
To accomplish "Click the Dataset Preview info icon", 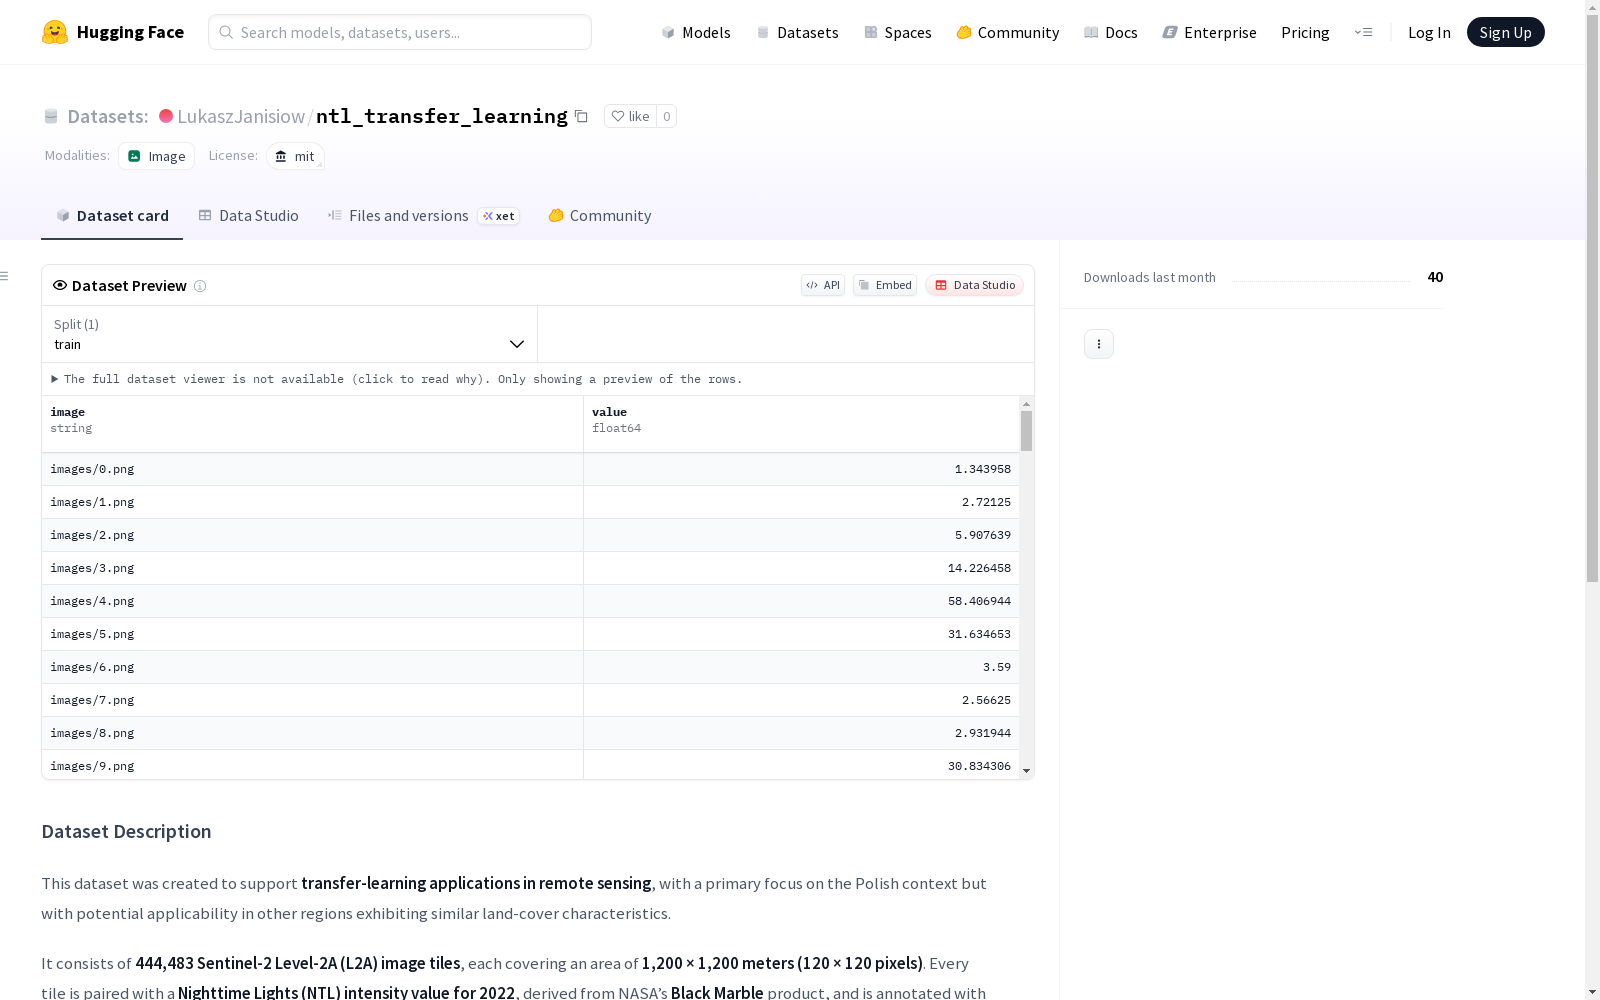I will (200, 286).
